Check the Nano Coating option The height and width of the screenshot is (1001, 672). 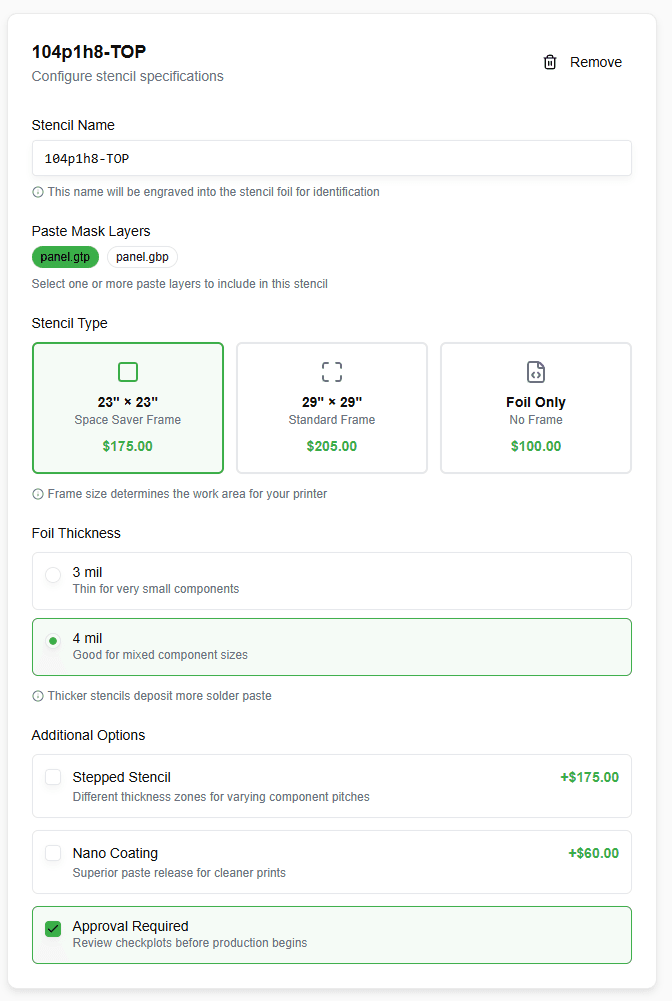pos(53,853)
